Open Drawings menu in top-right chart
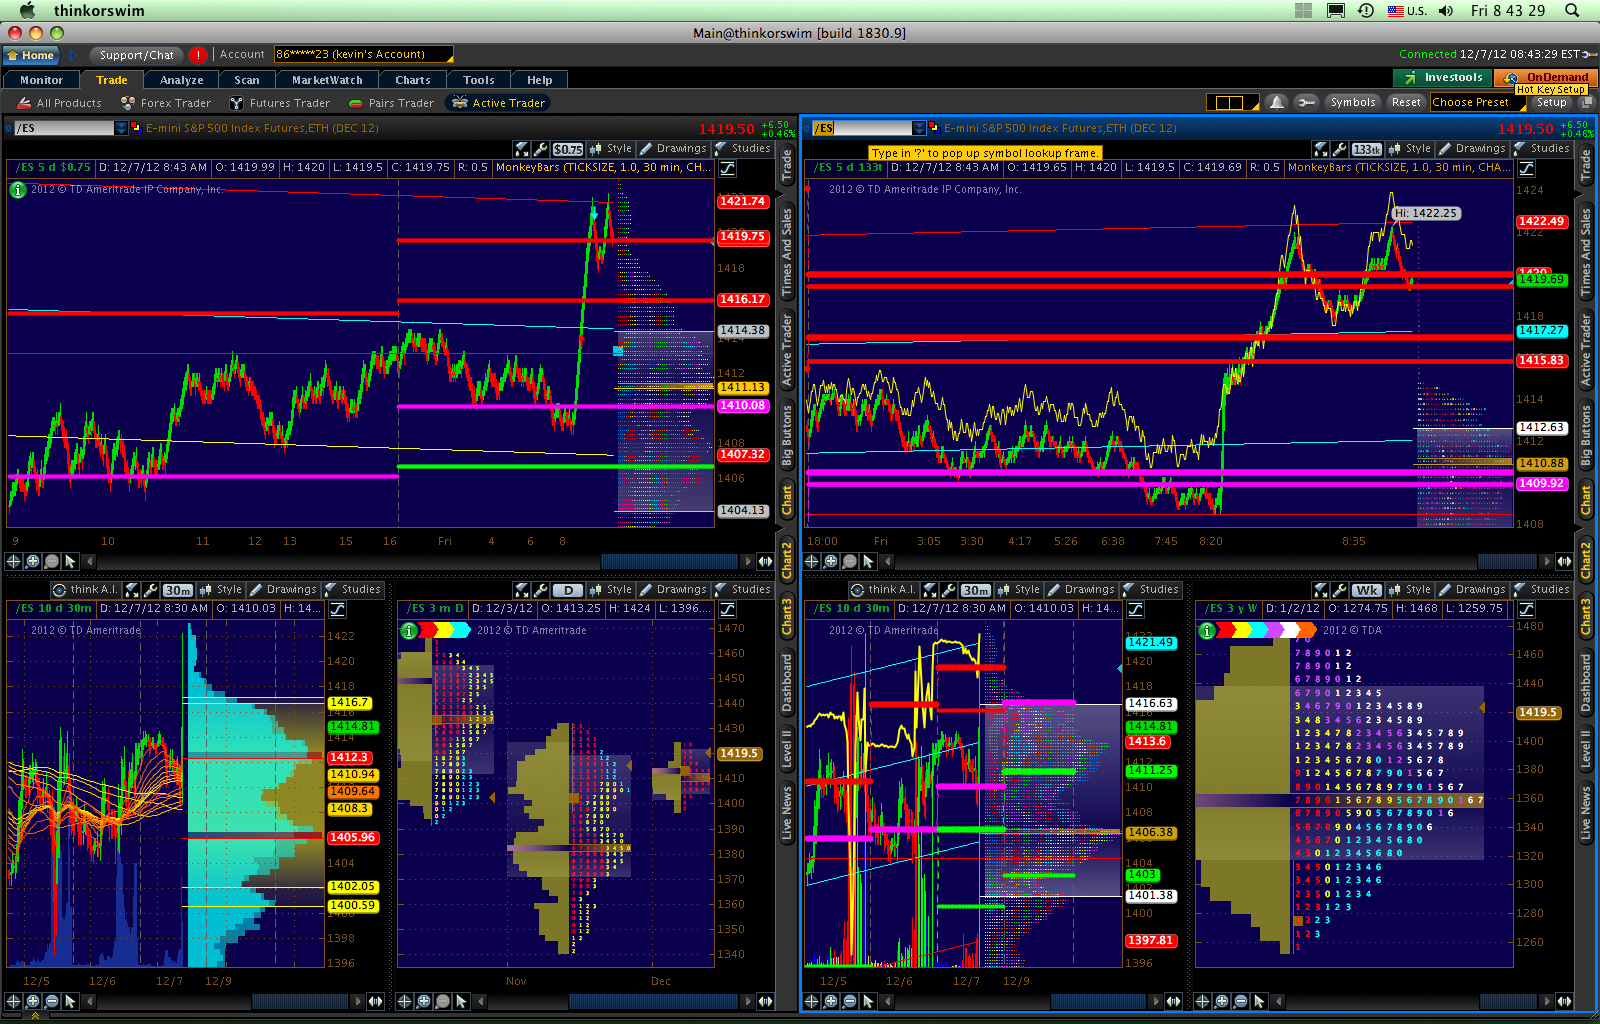Viewport: 1600px width, 1024px height. [1473, 148]
